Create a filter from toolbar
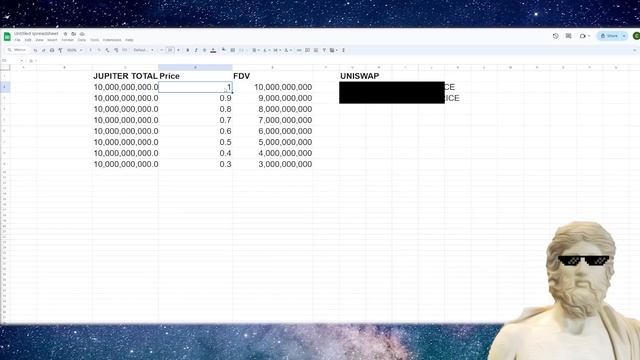The width and height of the screenshot is (640, 360). coord(324,50)
